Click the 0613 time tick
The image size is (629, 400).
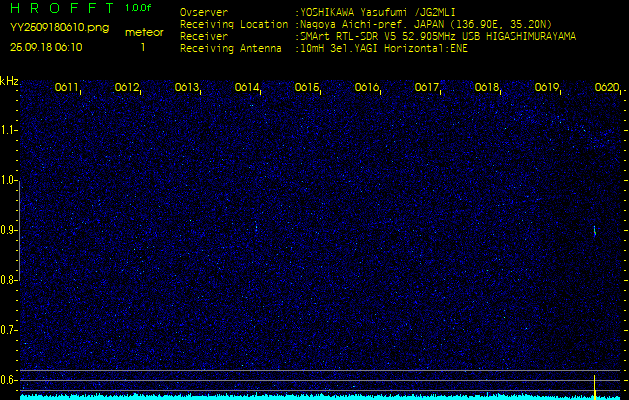[x=187, y=88]
